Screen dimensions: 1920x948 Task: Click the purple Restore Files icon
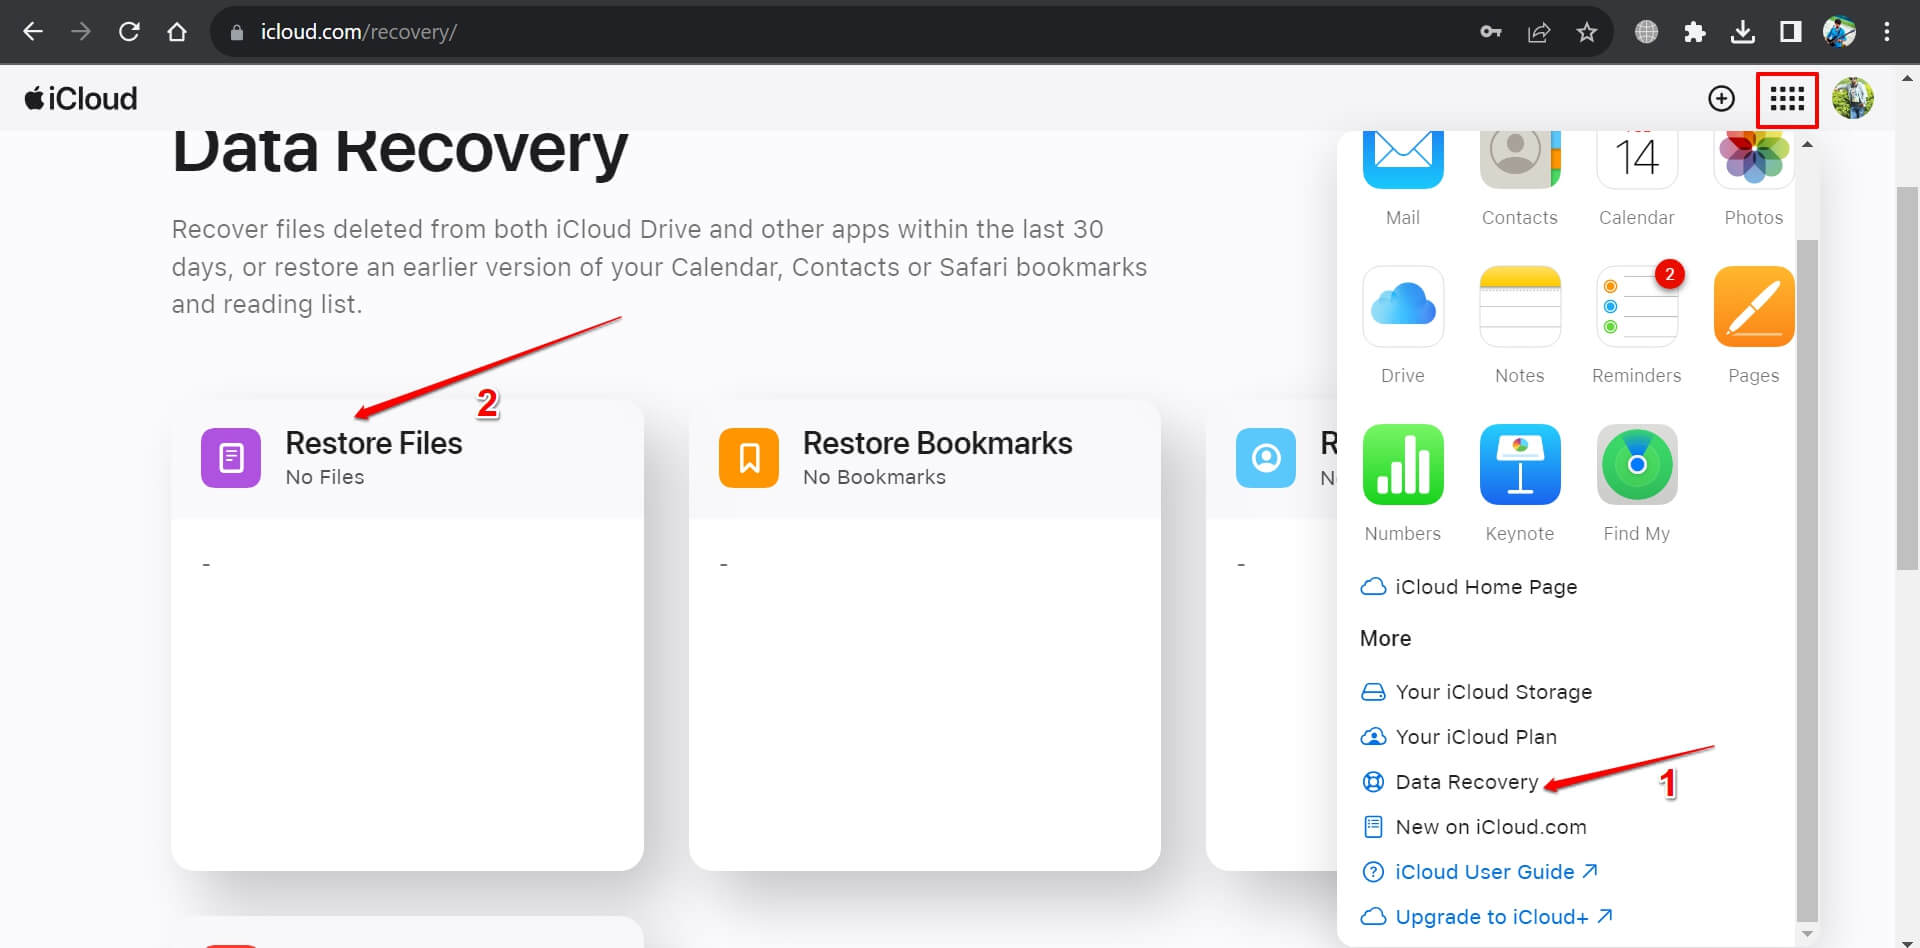[x=231, y=458]
